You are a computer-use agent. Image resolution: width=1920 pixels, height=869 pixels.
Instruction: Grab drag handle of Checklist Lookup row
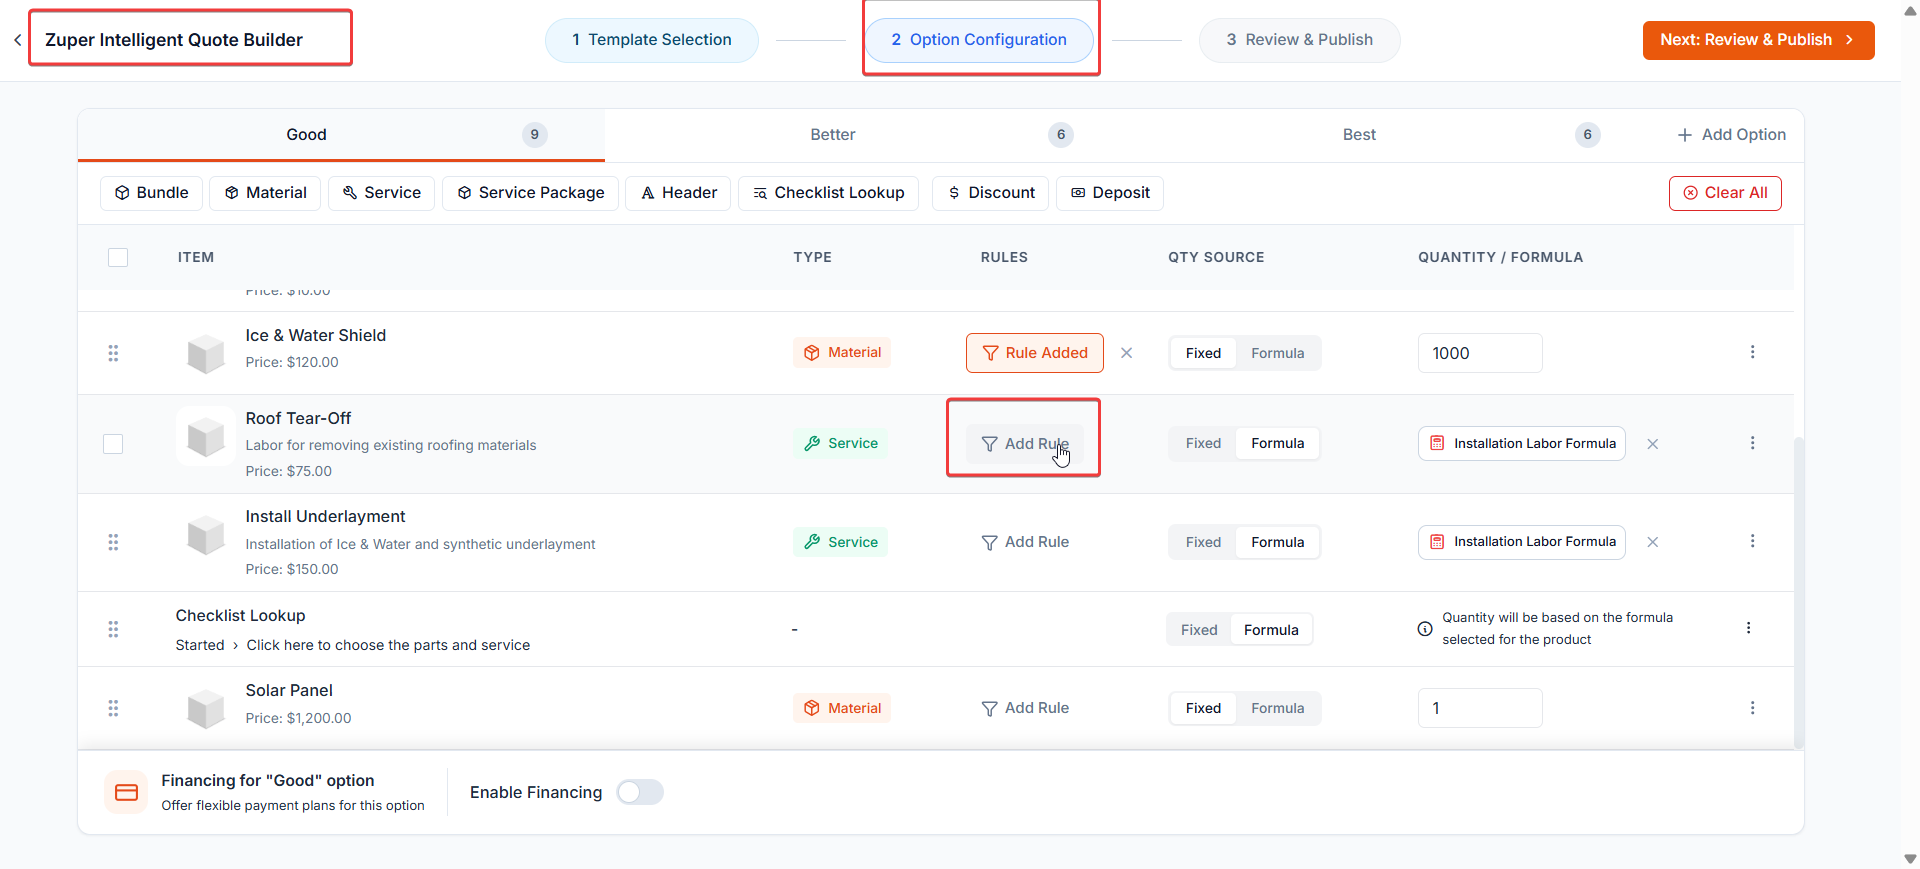click(113, 629)
